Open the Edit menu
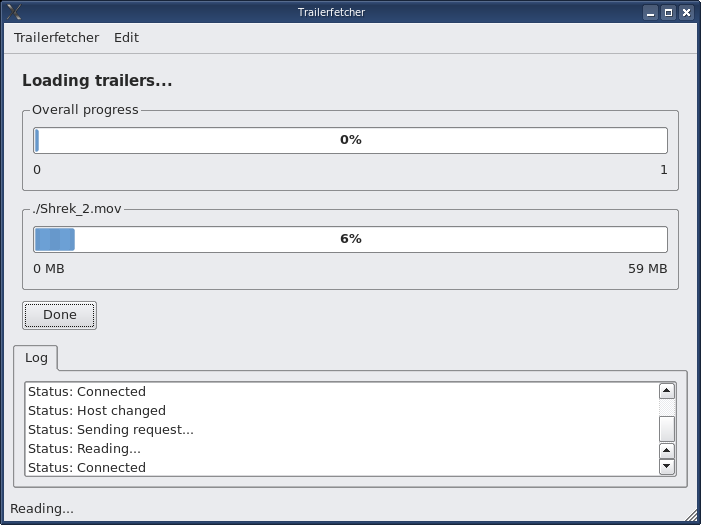 pos(126,38)
